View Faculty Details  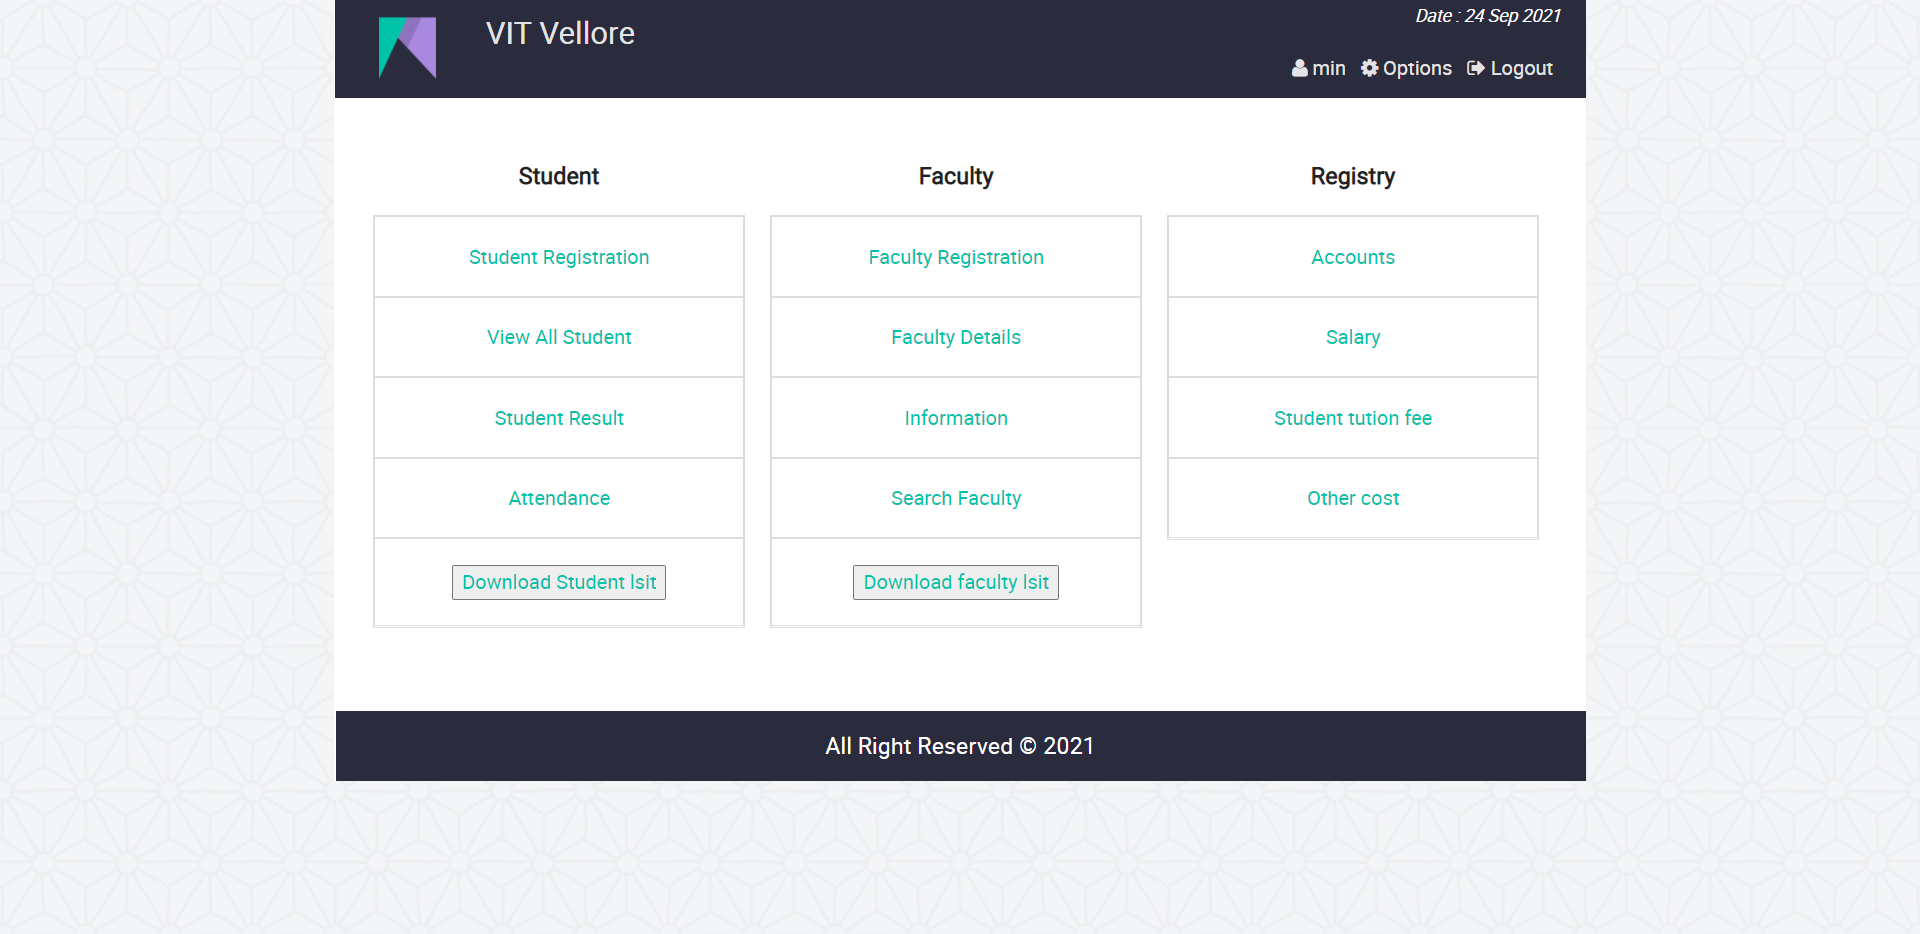955,337
